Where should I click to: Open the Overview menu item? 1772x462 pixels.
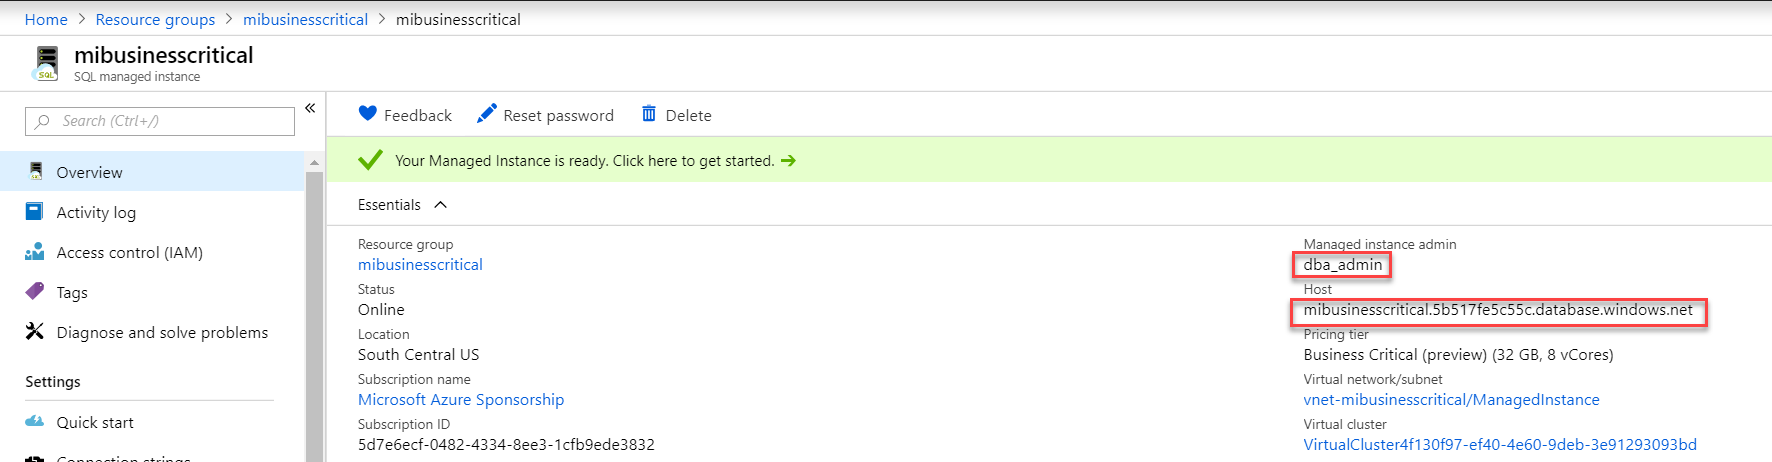tap(89, 172)
